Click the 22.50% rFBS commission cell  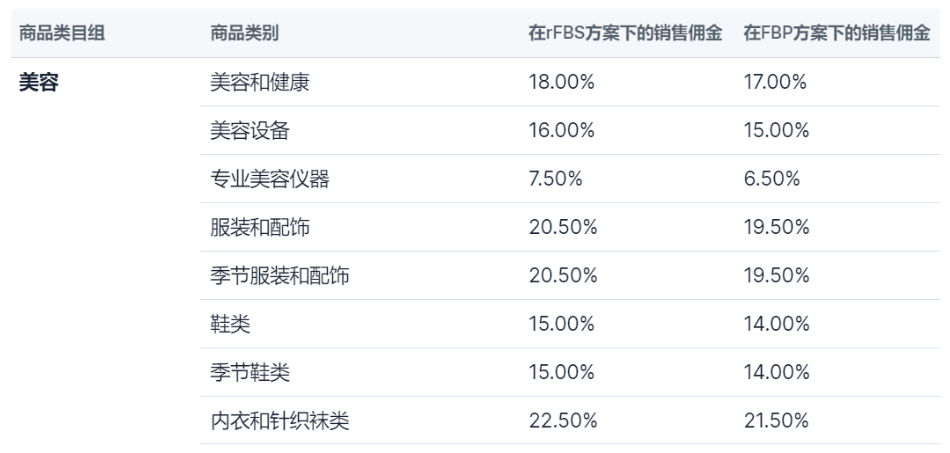pos(562,422)
